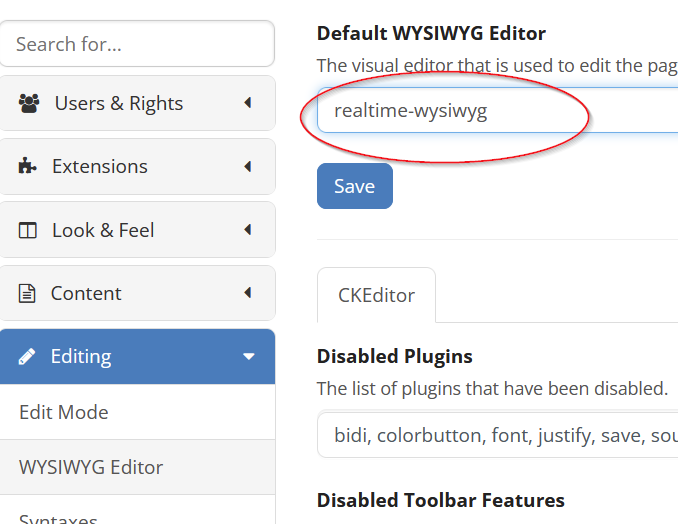Collapse the Editing section caret

pos(248,357)
